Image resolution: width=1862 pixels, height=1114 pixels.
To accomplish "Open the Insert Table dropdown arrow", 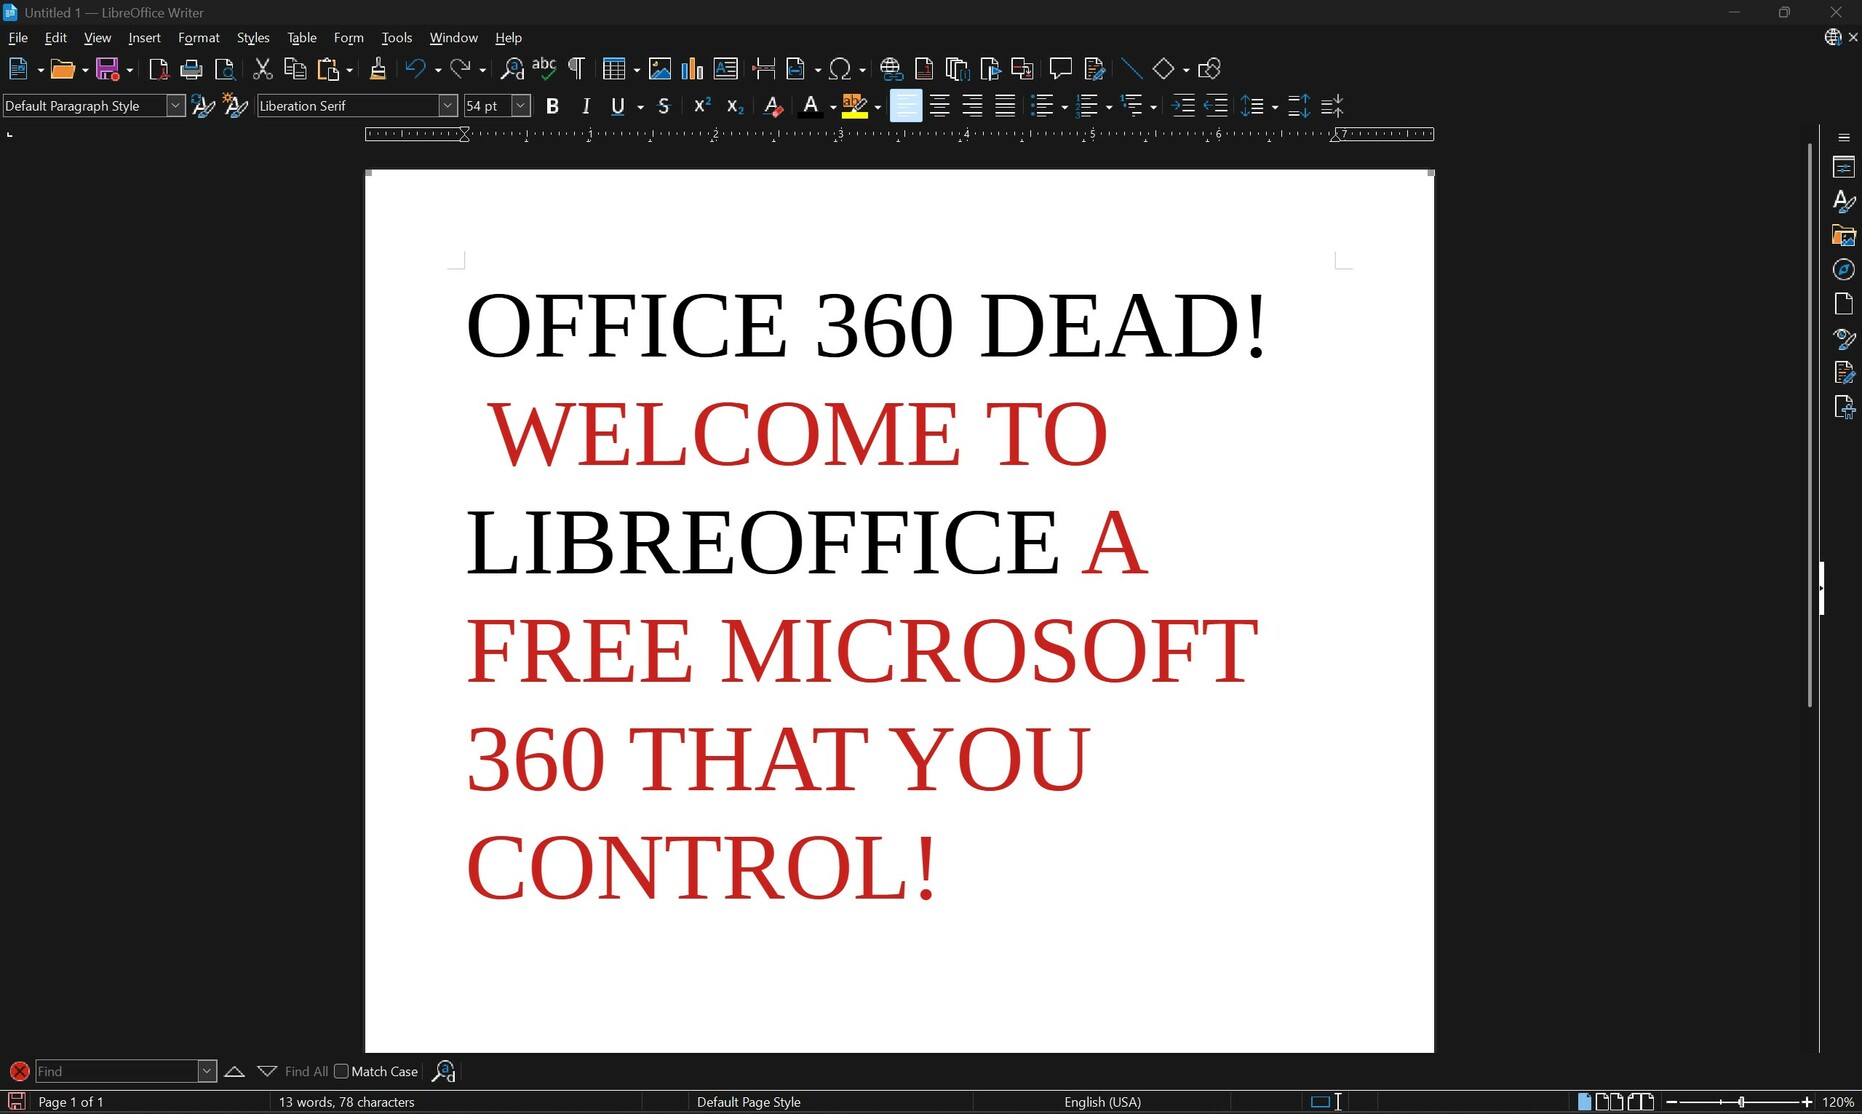I will click(x=636, y=70).
